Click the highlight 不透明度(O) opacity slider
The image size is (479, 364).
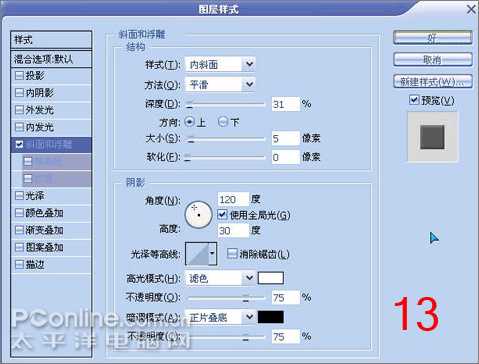click(x=227, y=298)
